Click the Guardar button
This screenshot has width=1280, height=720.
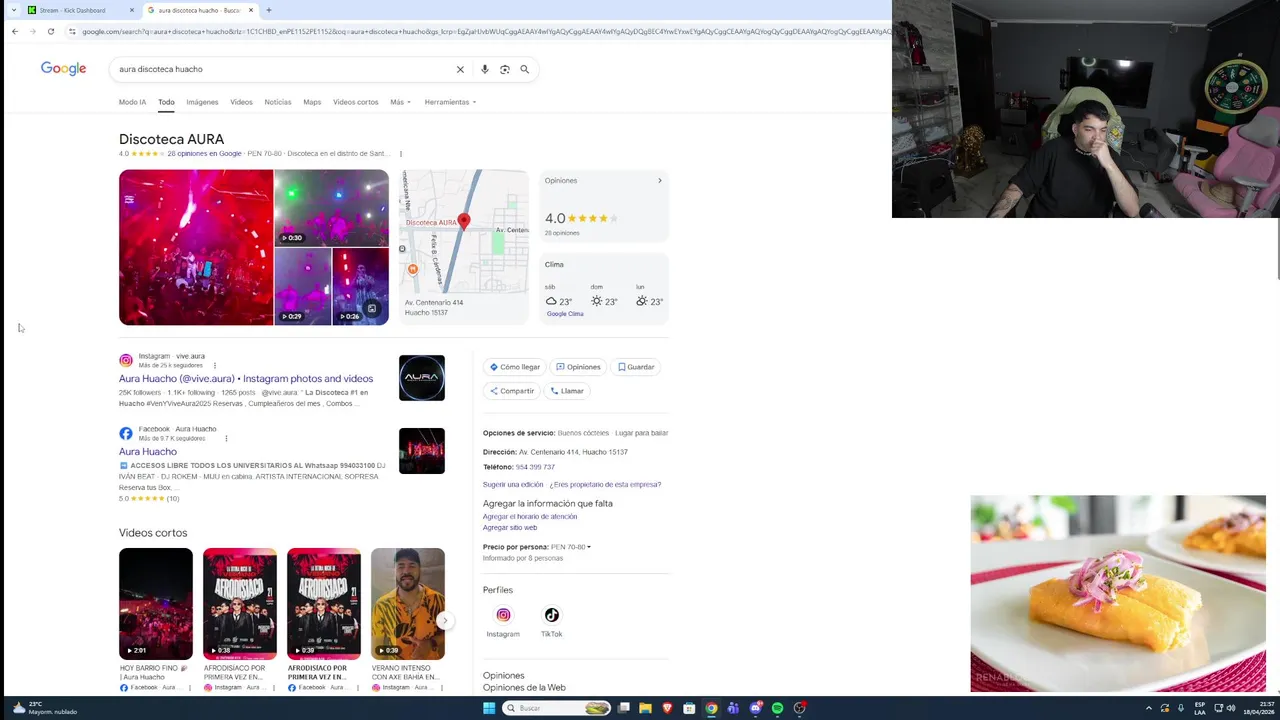pos(636,367)
